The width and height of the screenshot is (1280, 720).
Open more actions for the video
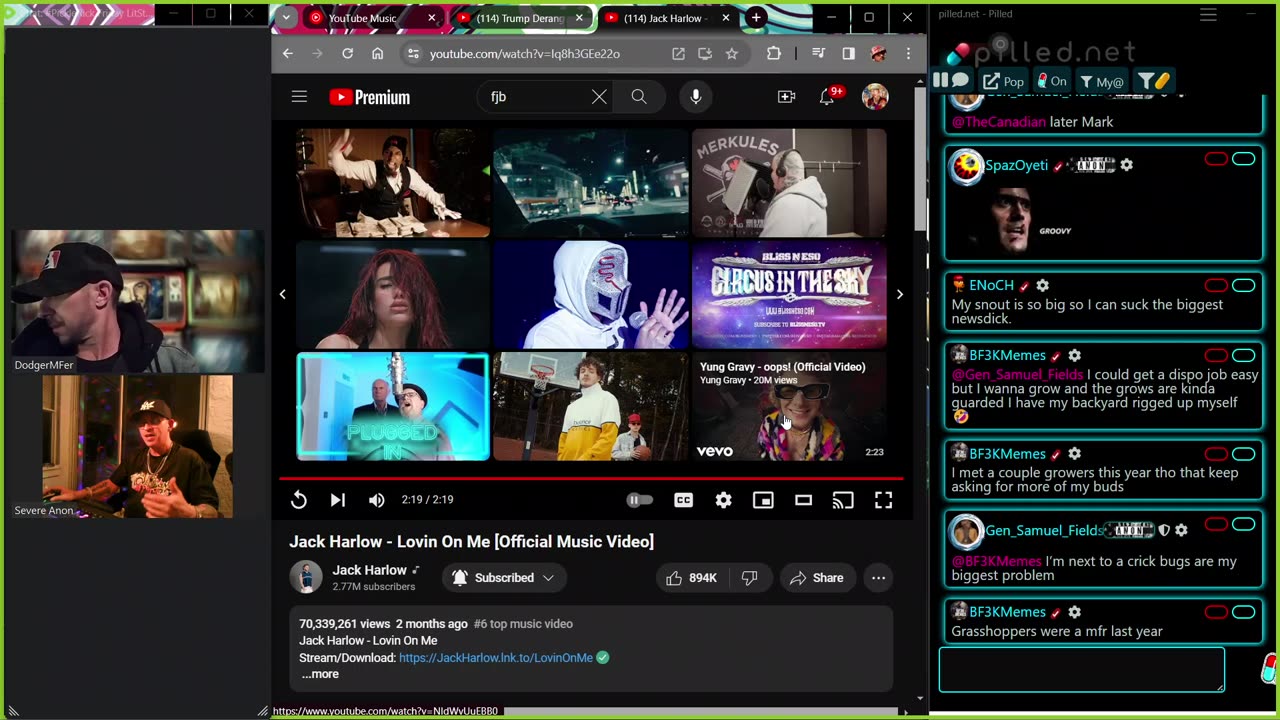coord(878,578)
